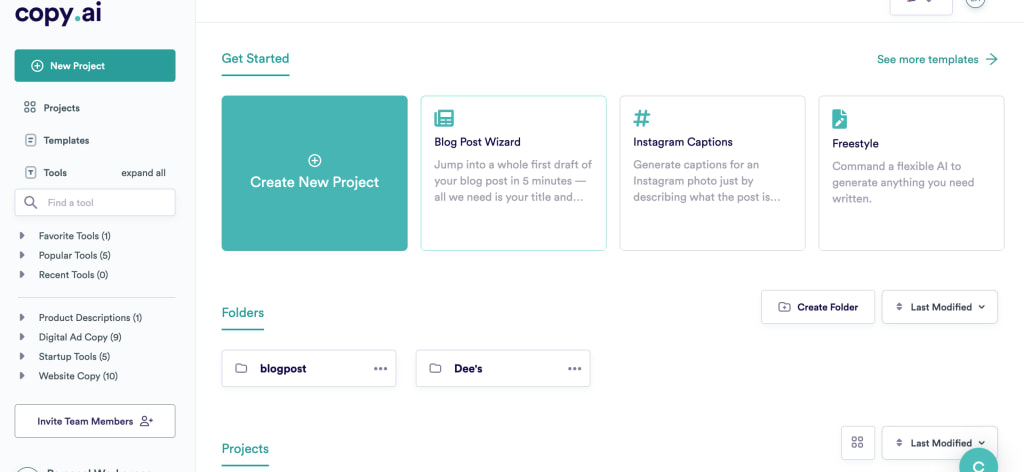1024x472 pixels.
Task: Open the Freestyle template card
Action: [912, 173]
